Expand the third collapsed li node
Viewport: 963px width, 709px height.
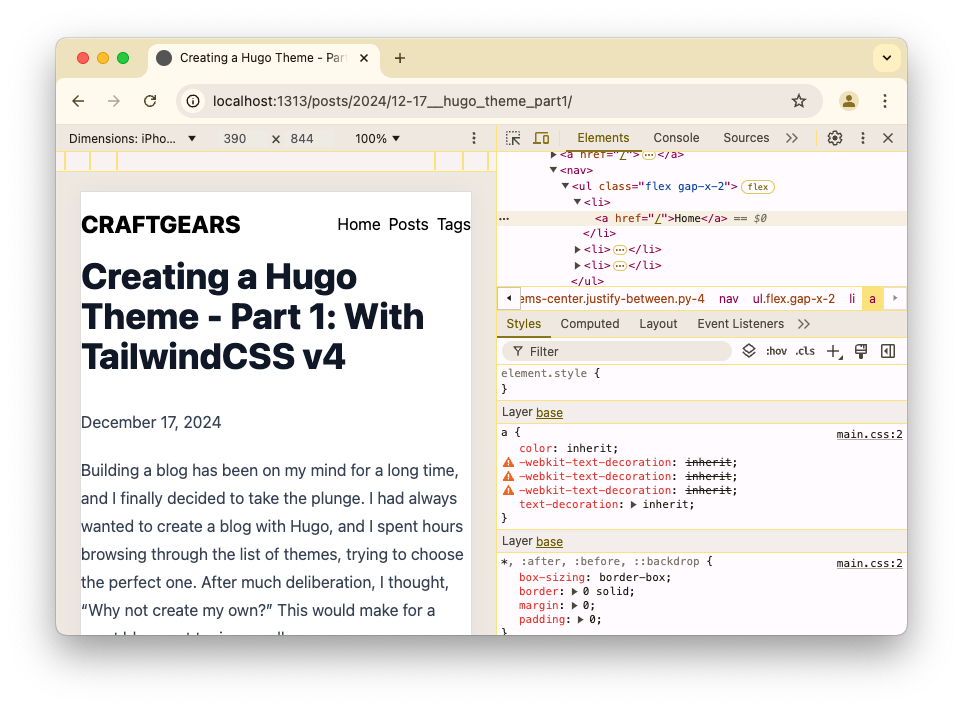coord(577,265)
